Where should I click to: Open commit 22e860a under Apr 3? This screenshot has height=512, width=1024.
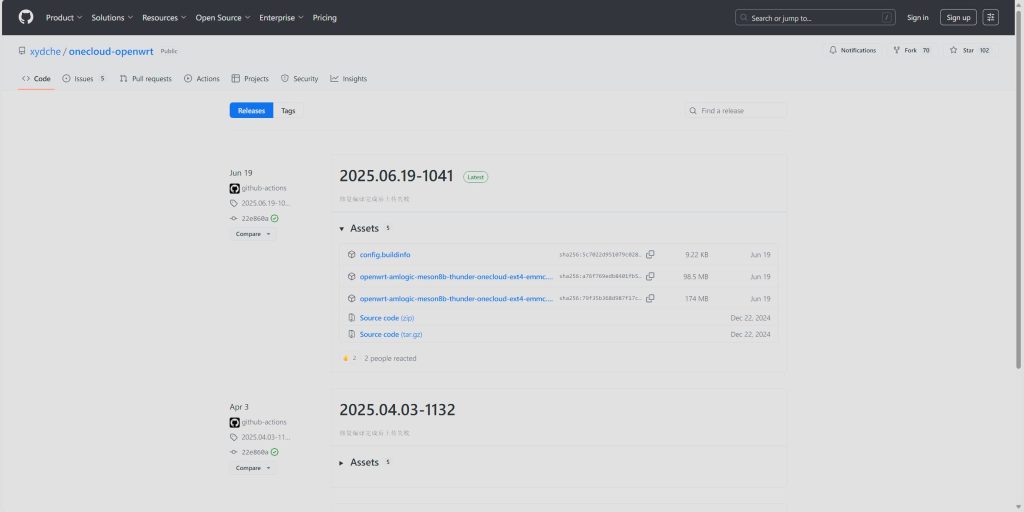pos(255,452)
